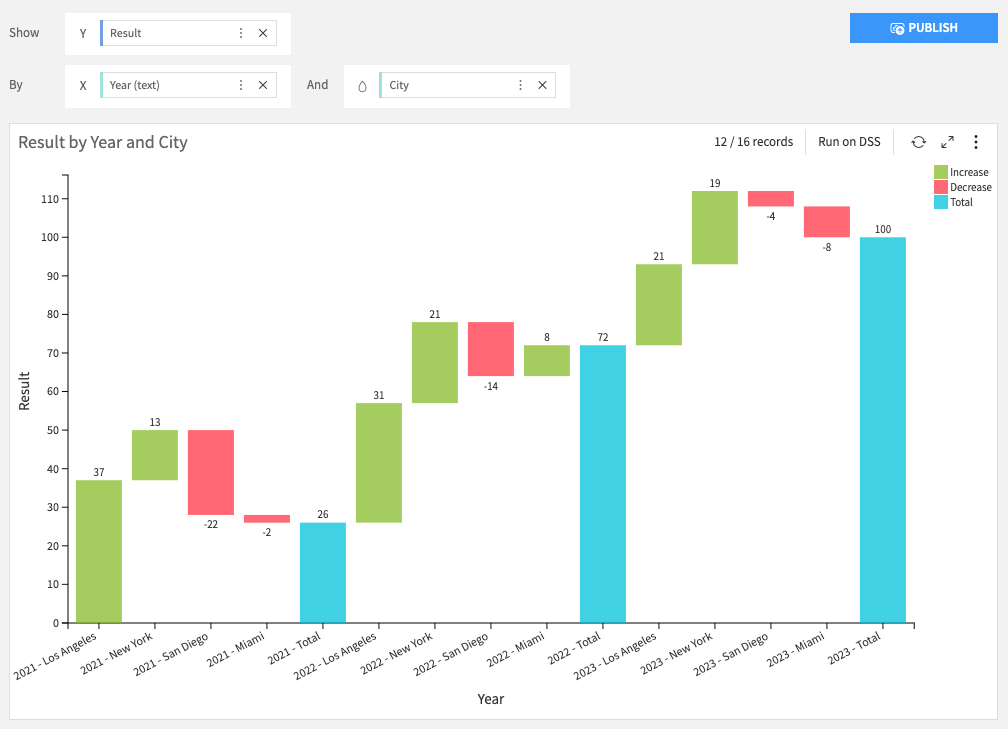Open options menu for the Year (text) field

241,85
